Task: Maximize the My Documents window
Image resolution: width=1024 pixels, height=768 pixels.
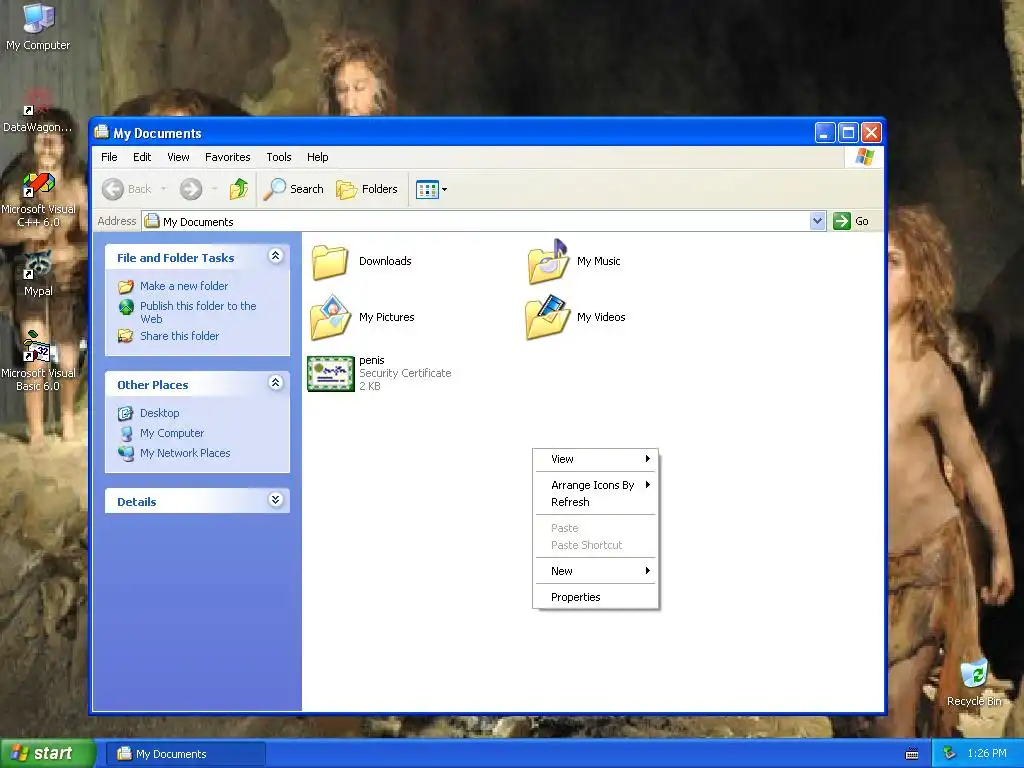Action: coord(848,133)
